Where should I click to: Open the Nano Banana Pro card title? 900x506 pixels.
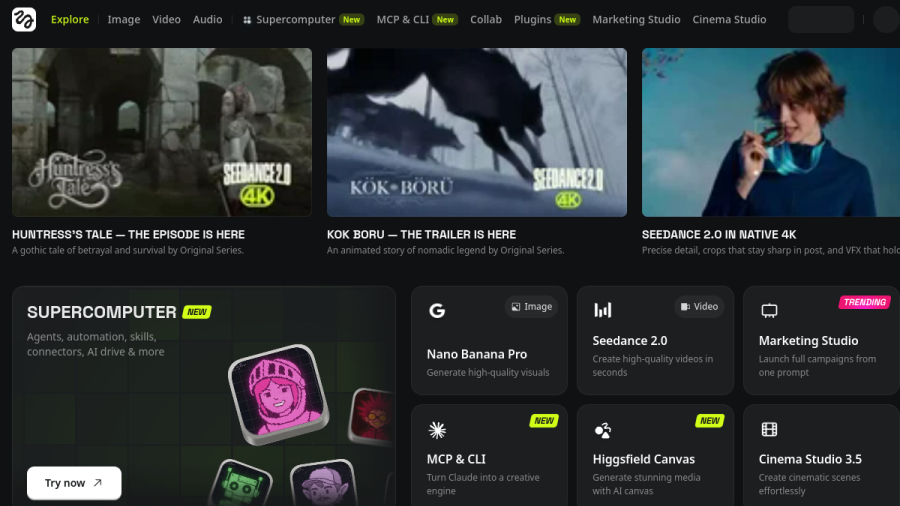[476, 354]
